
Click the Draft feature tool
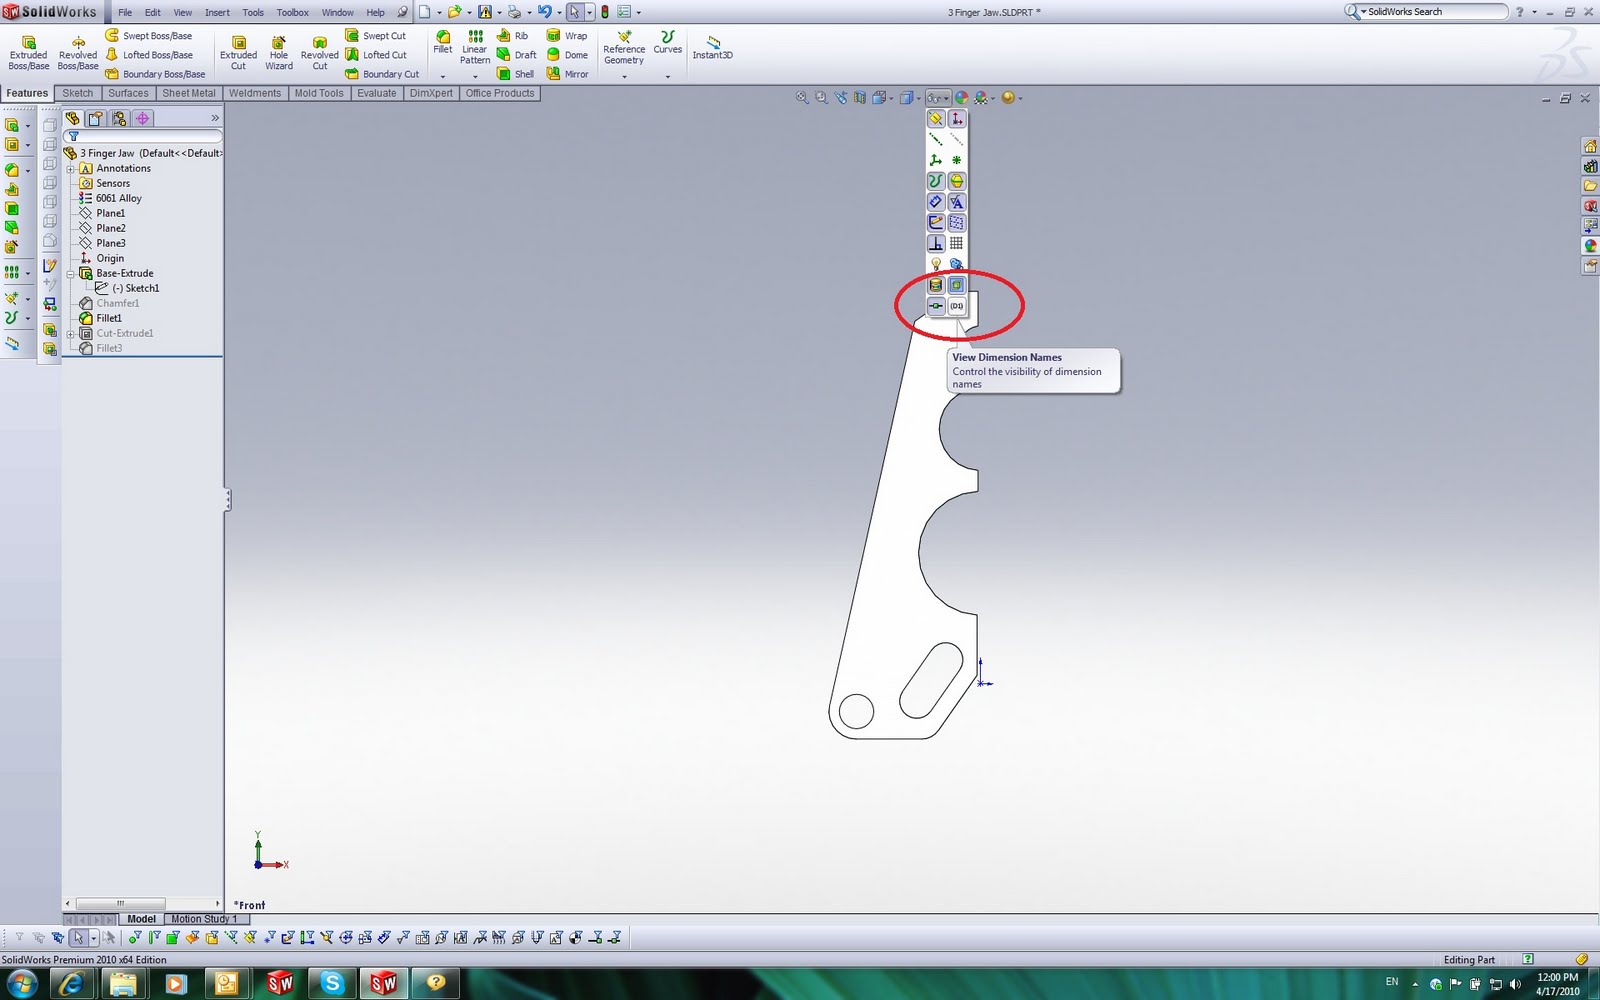pos(517,55)
